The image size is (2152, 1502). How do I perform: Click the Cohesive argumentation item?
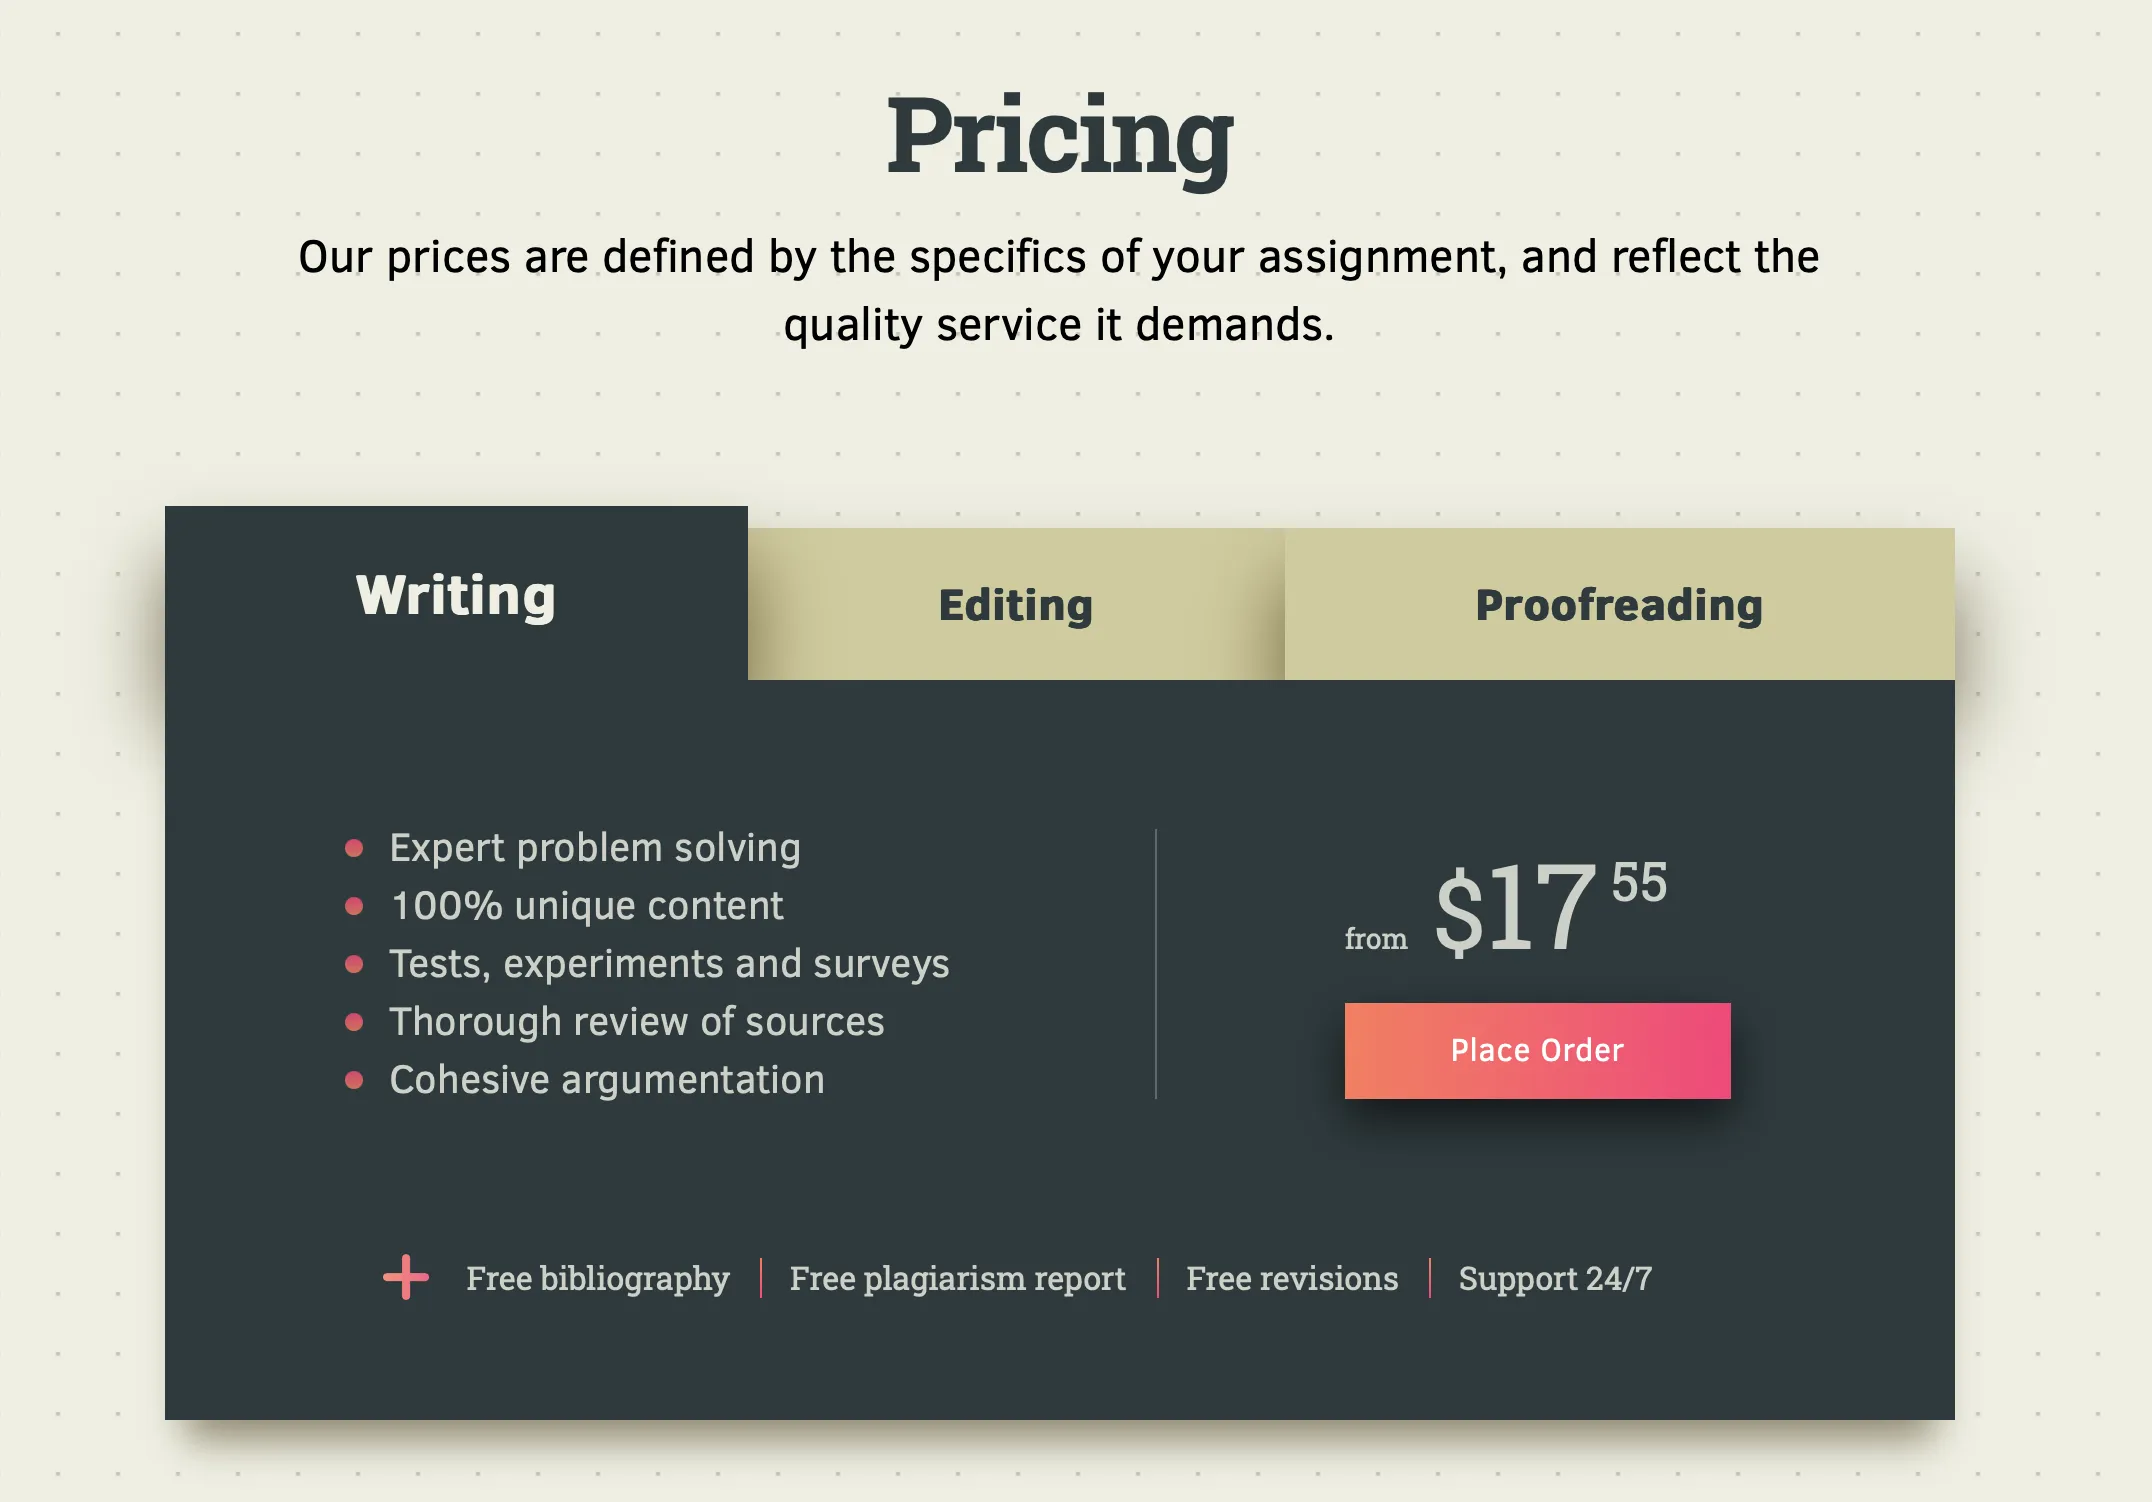coord(607,1080)
